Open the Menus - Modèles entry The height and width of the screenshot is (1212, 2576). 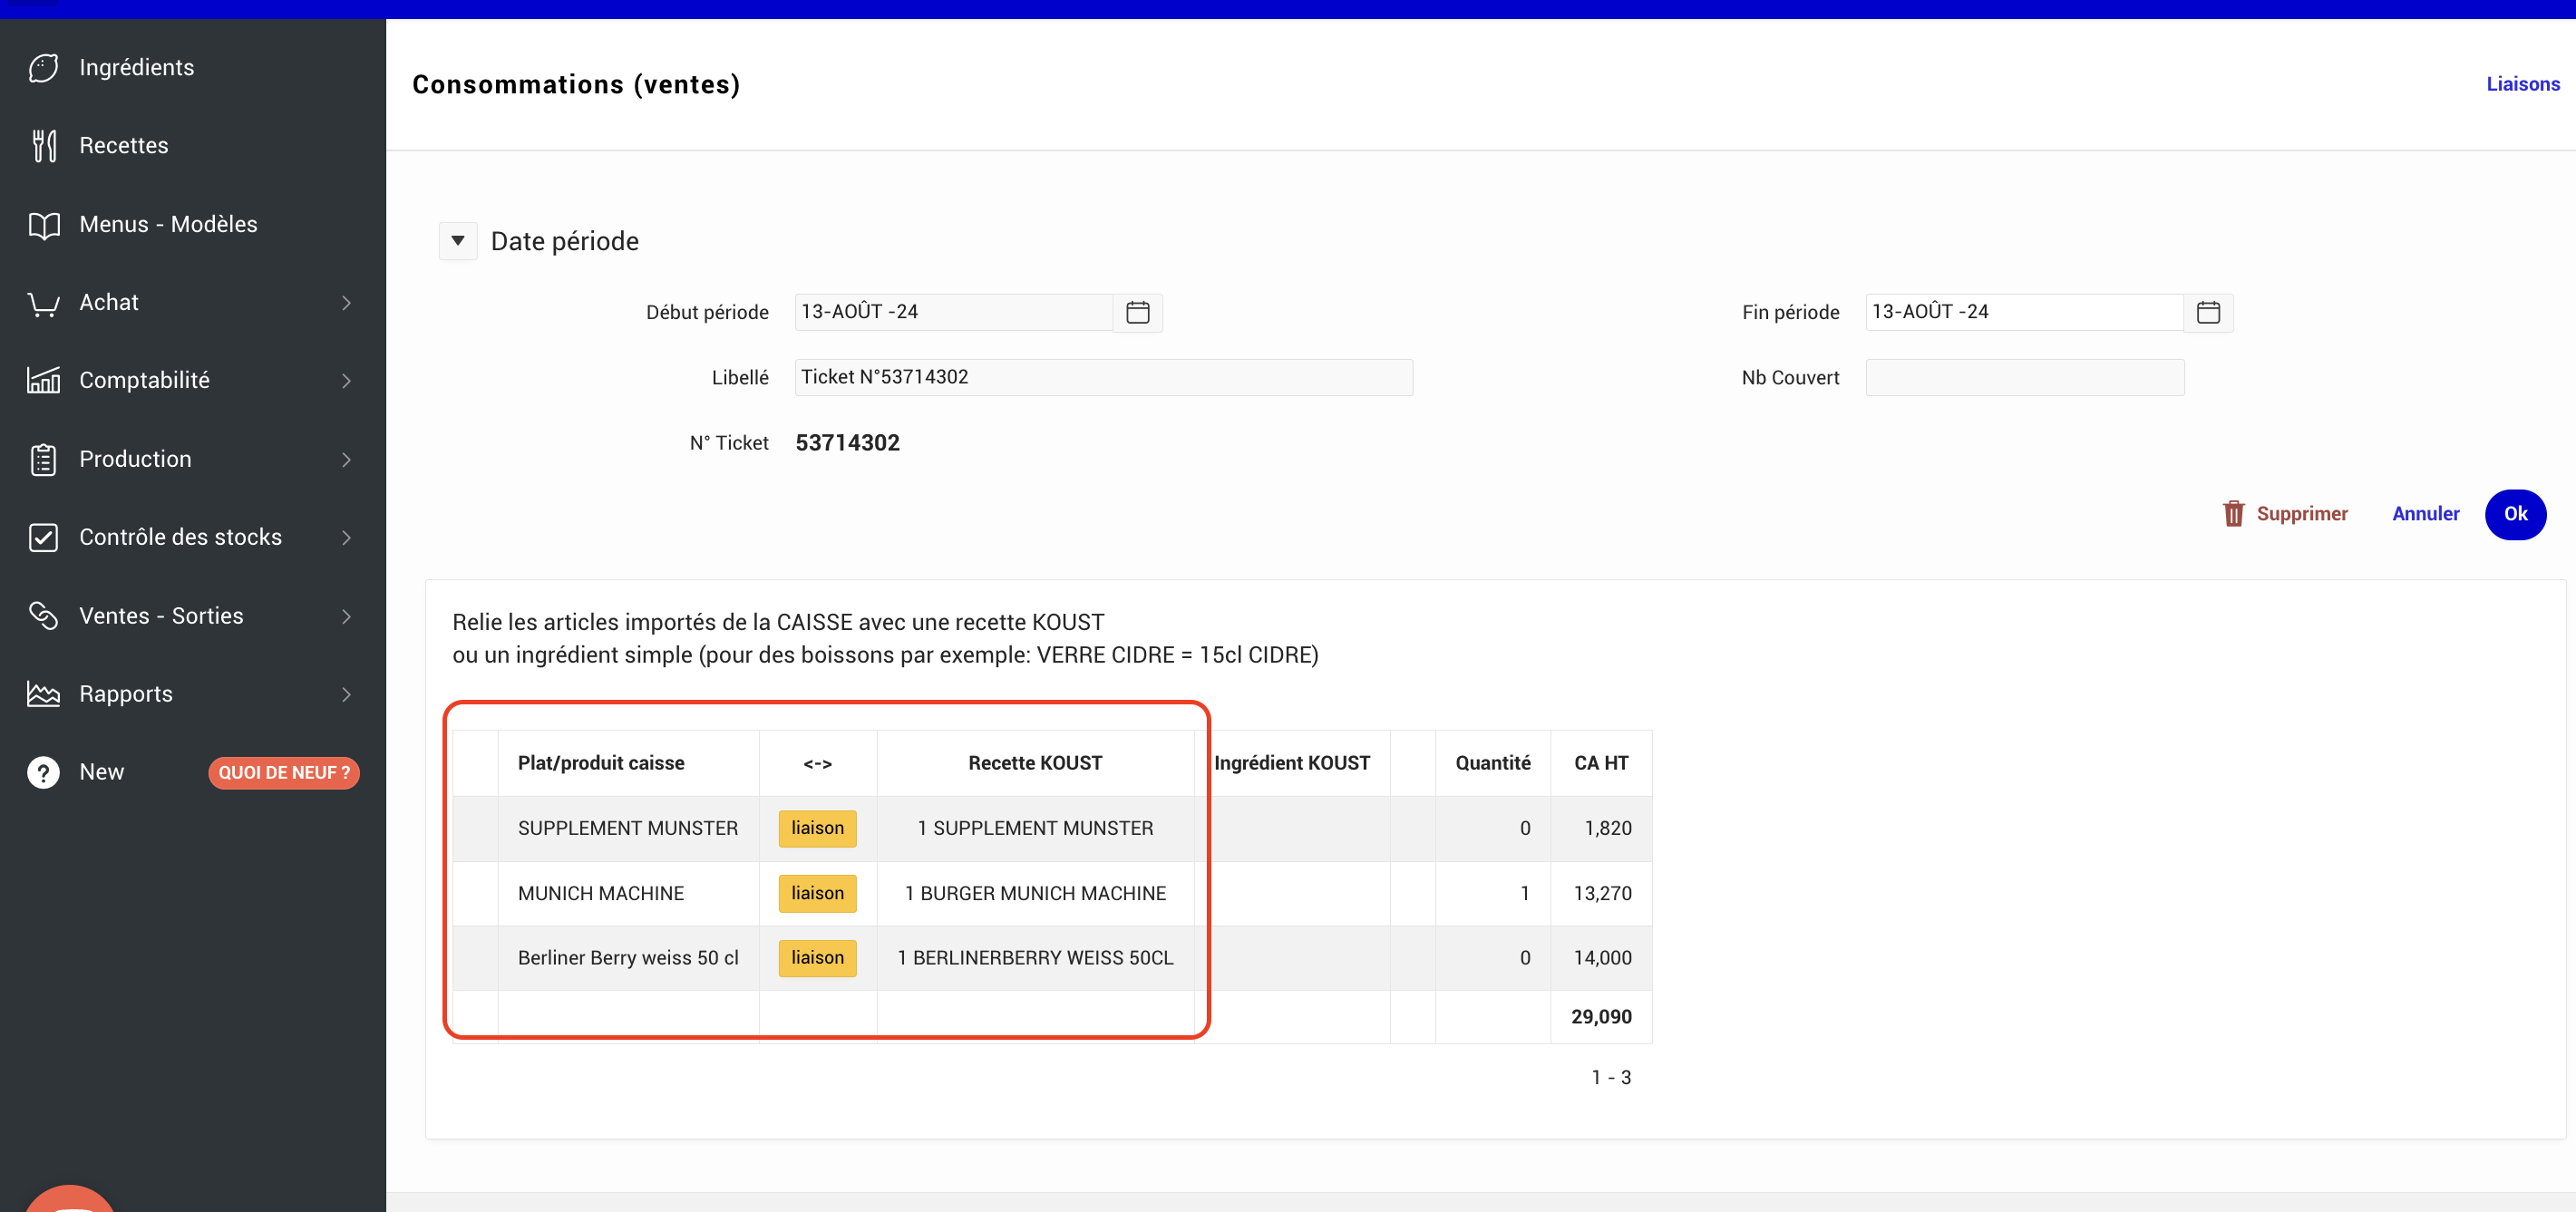coord(193,225)
